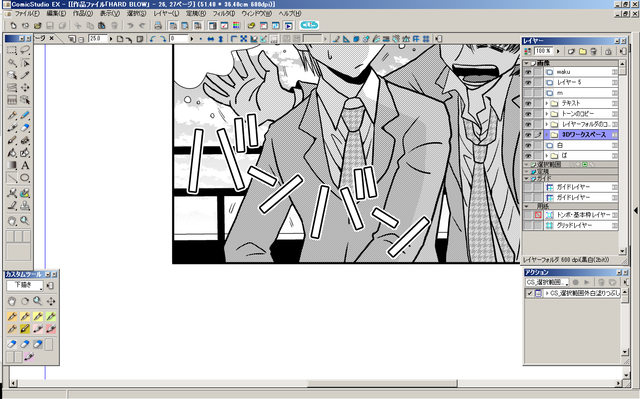Screen dimensions: 640x399
Task: Click the horizontal scrollbar thumb
Action: (x=382, y=383)
